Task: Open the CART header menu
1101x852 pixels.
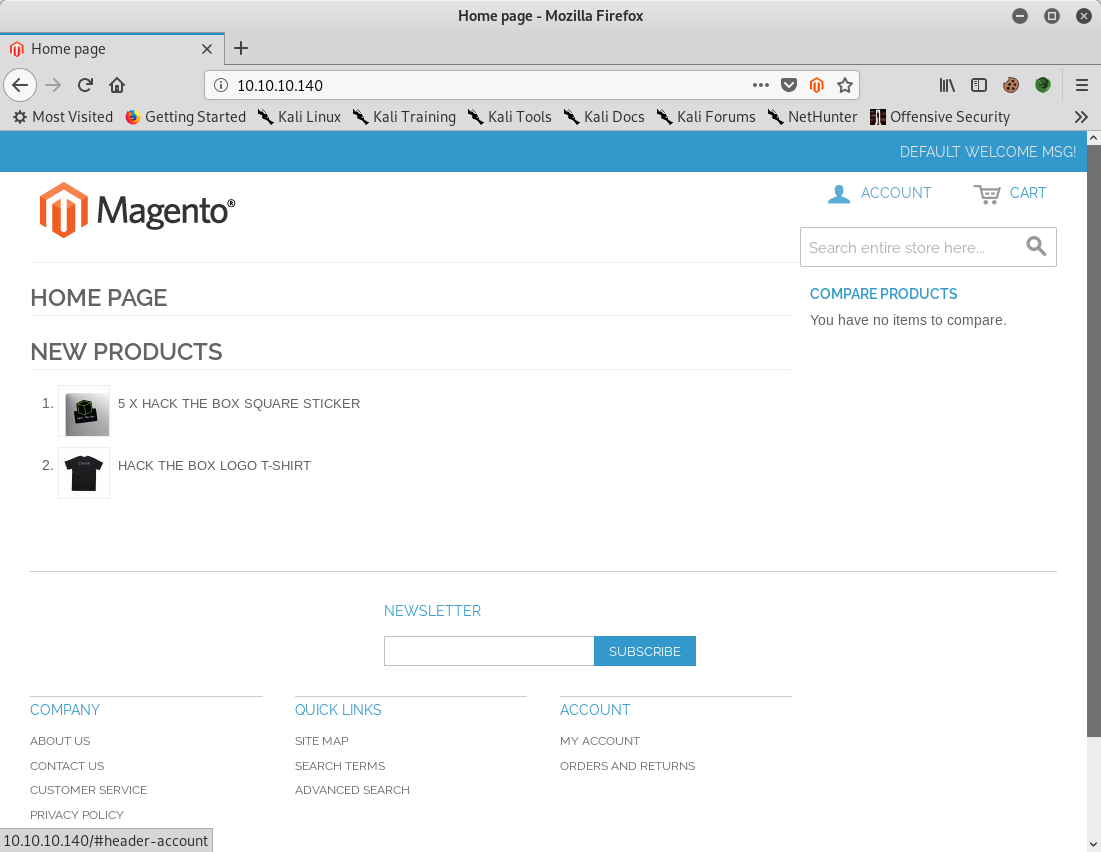Action: pyautogui.click(x=1010, y=193)
